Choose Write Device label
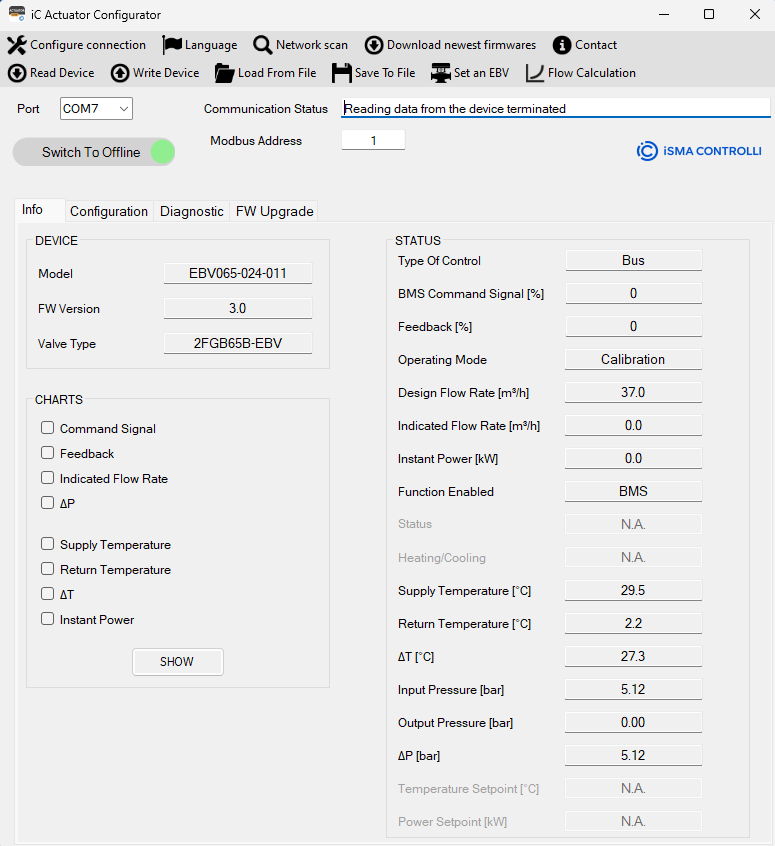775x846 pixels. click(166, 73)
